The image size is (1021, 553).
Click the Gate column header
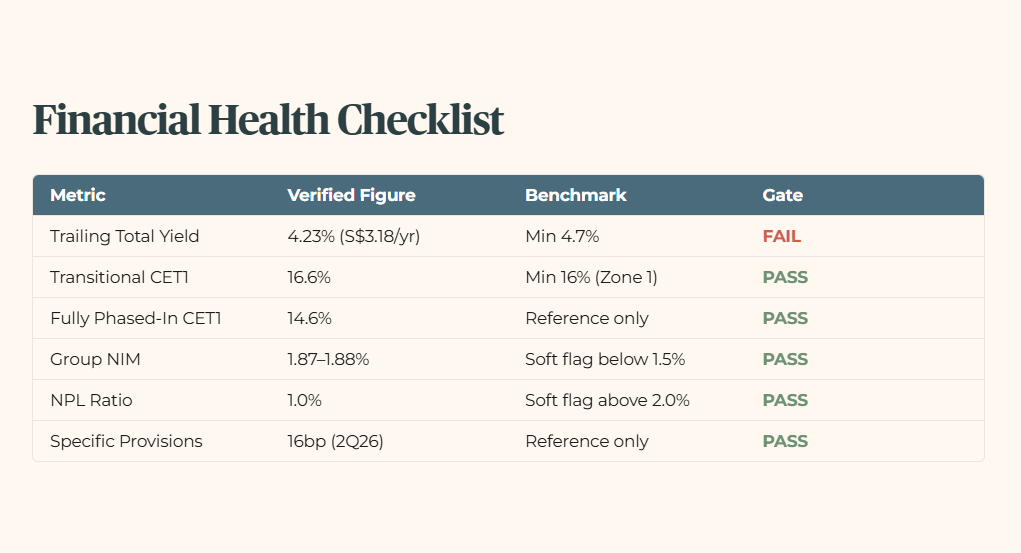click(x=783, y=195)
